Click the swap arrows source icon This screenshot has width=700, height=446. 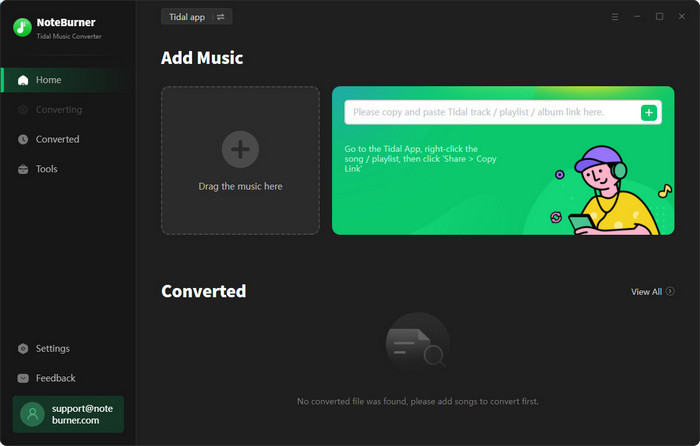tap(221, 17)
